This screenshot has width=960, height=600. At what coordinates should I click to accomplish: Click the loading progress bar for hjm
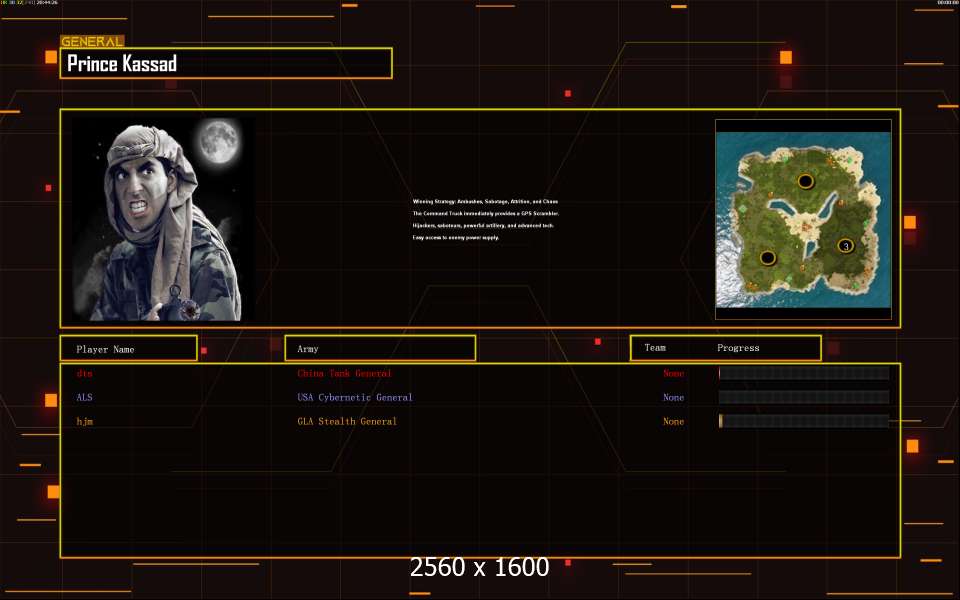pyautogui.click(x=804, y=421)
